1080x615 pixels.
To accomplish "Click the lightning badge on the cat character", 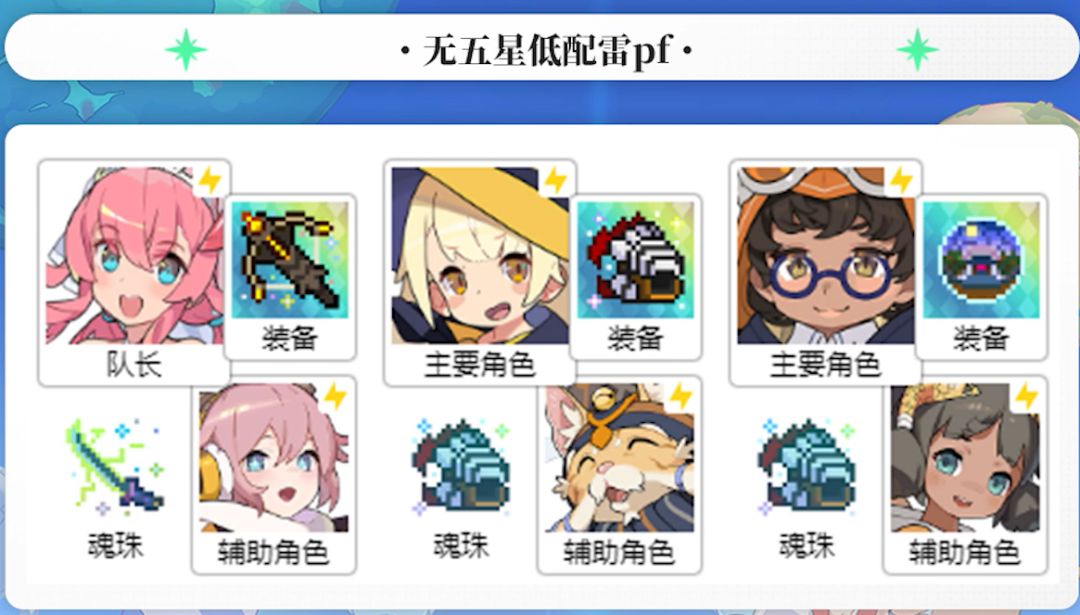I will click(681, 397).
